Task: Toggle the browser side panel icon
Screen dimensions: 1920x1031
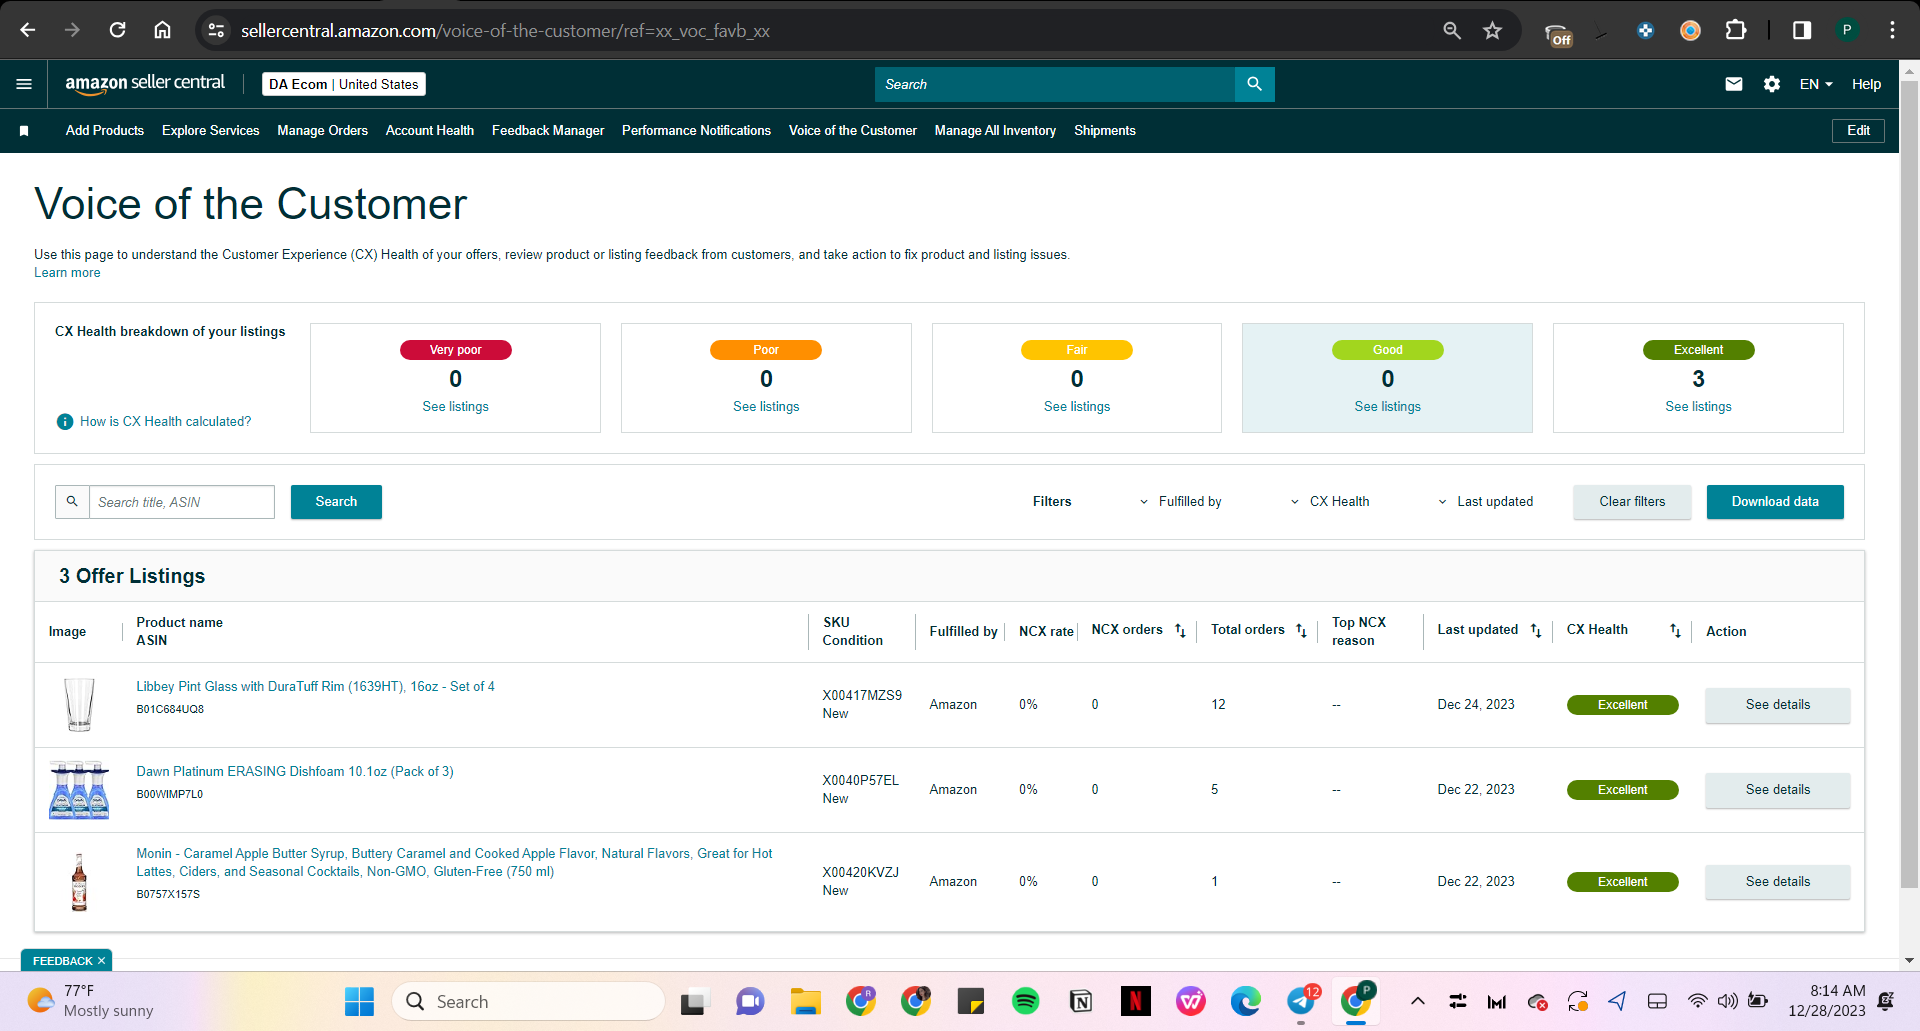Action: pos(1801,30)
